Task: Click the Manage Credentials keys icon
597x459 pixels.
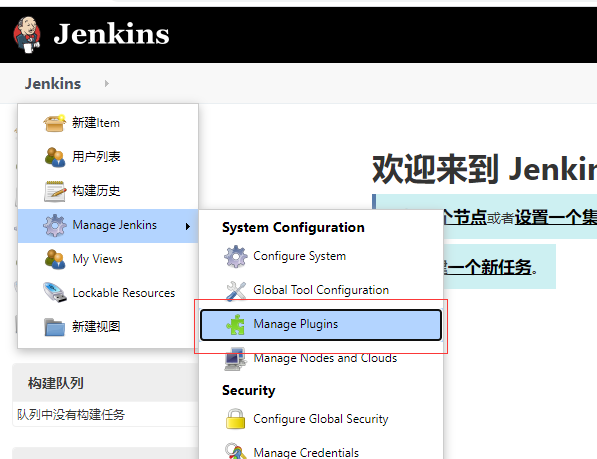Action: (x=235, y=450)
